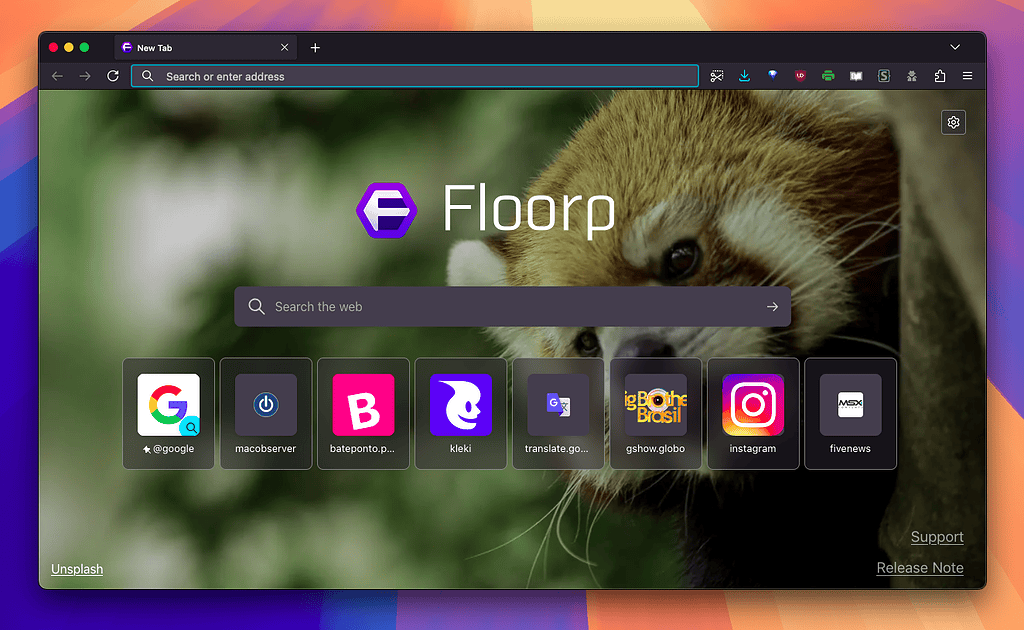Viewport: 1024px width, 630px height.
Task: Open the Extensions puzzle piece menu
Action: 940,76
